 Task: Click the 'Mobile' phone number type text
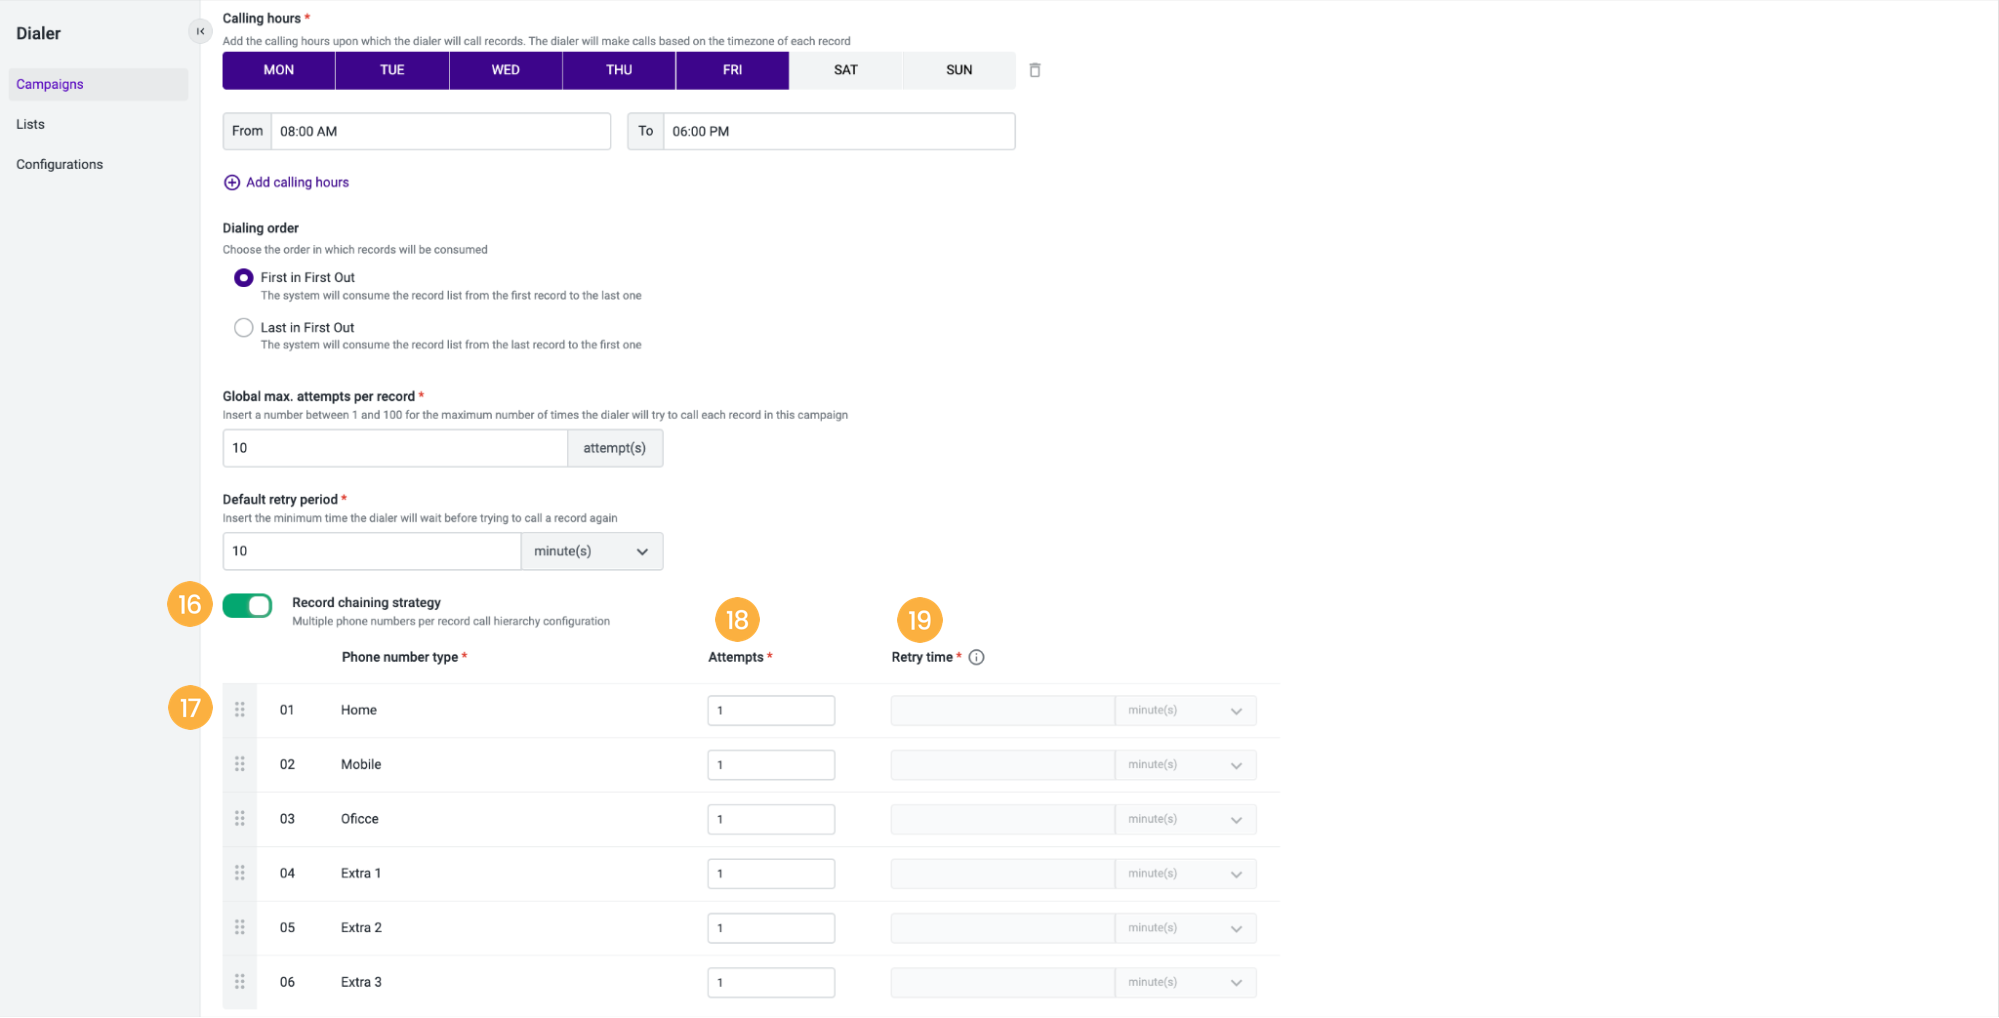[x=361, y=764]
